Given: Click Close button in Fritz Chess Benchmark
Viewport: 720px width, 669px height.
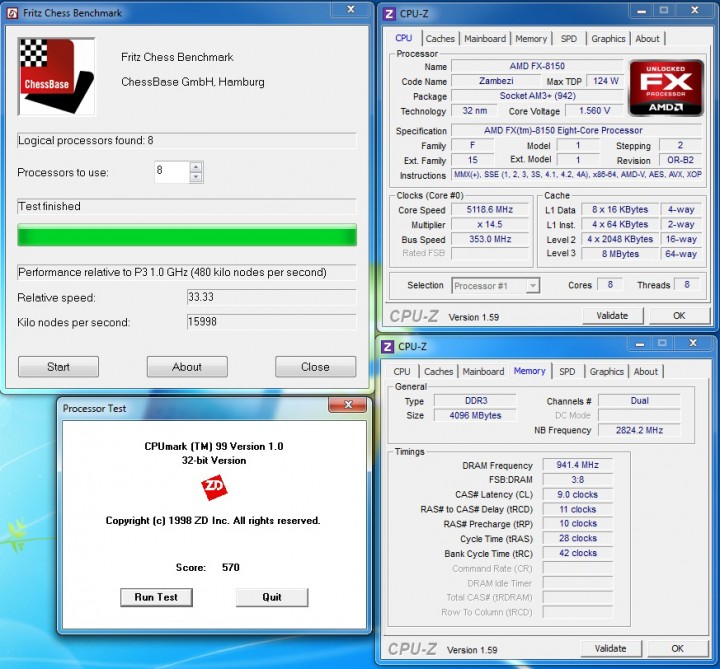Looking at the screenshot, I should tap(315, 367).
